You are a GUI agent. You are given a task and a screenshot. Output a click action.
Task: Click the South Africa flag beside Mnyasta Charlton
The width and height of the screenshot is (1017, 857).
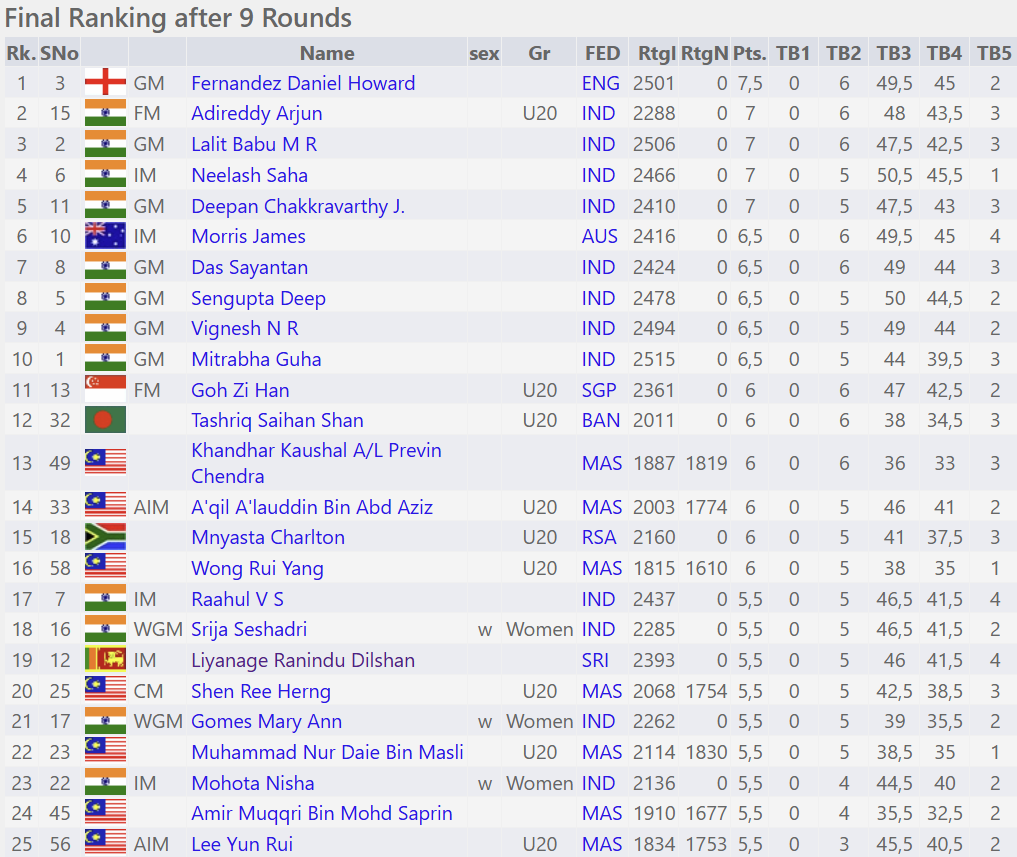tap(105, 538)
